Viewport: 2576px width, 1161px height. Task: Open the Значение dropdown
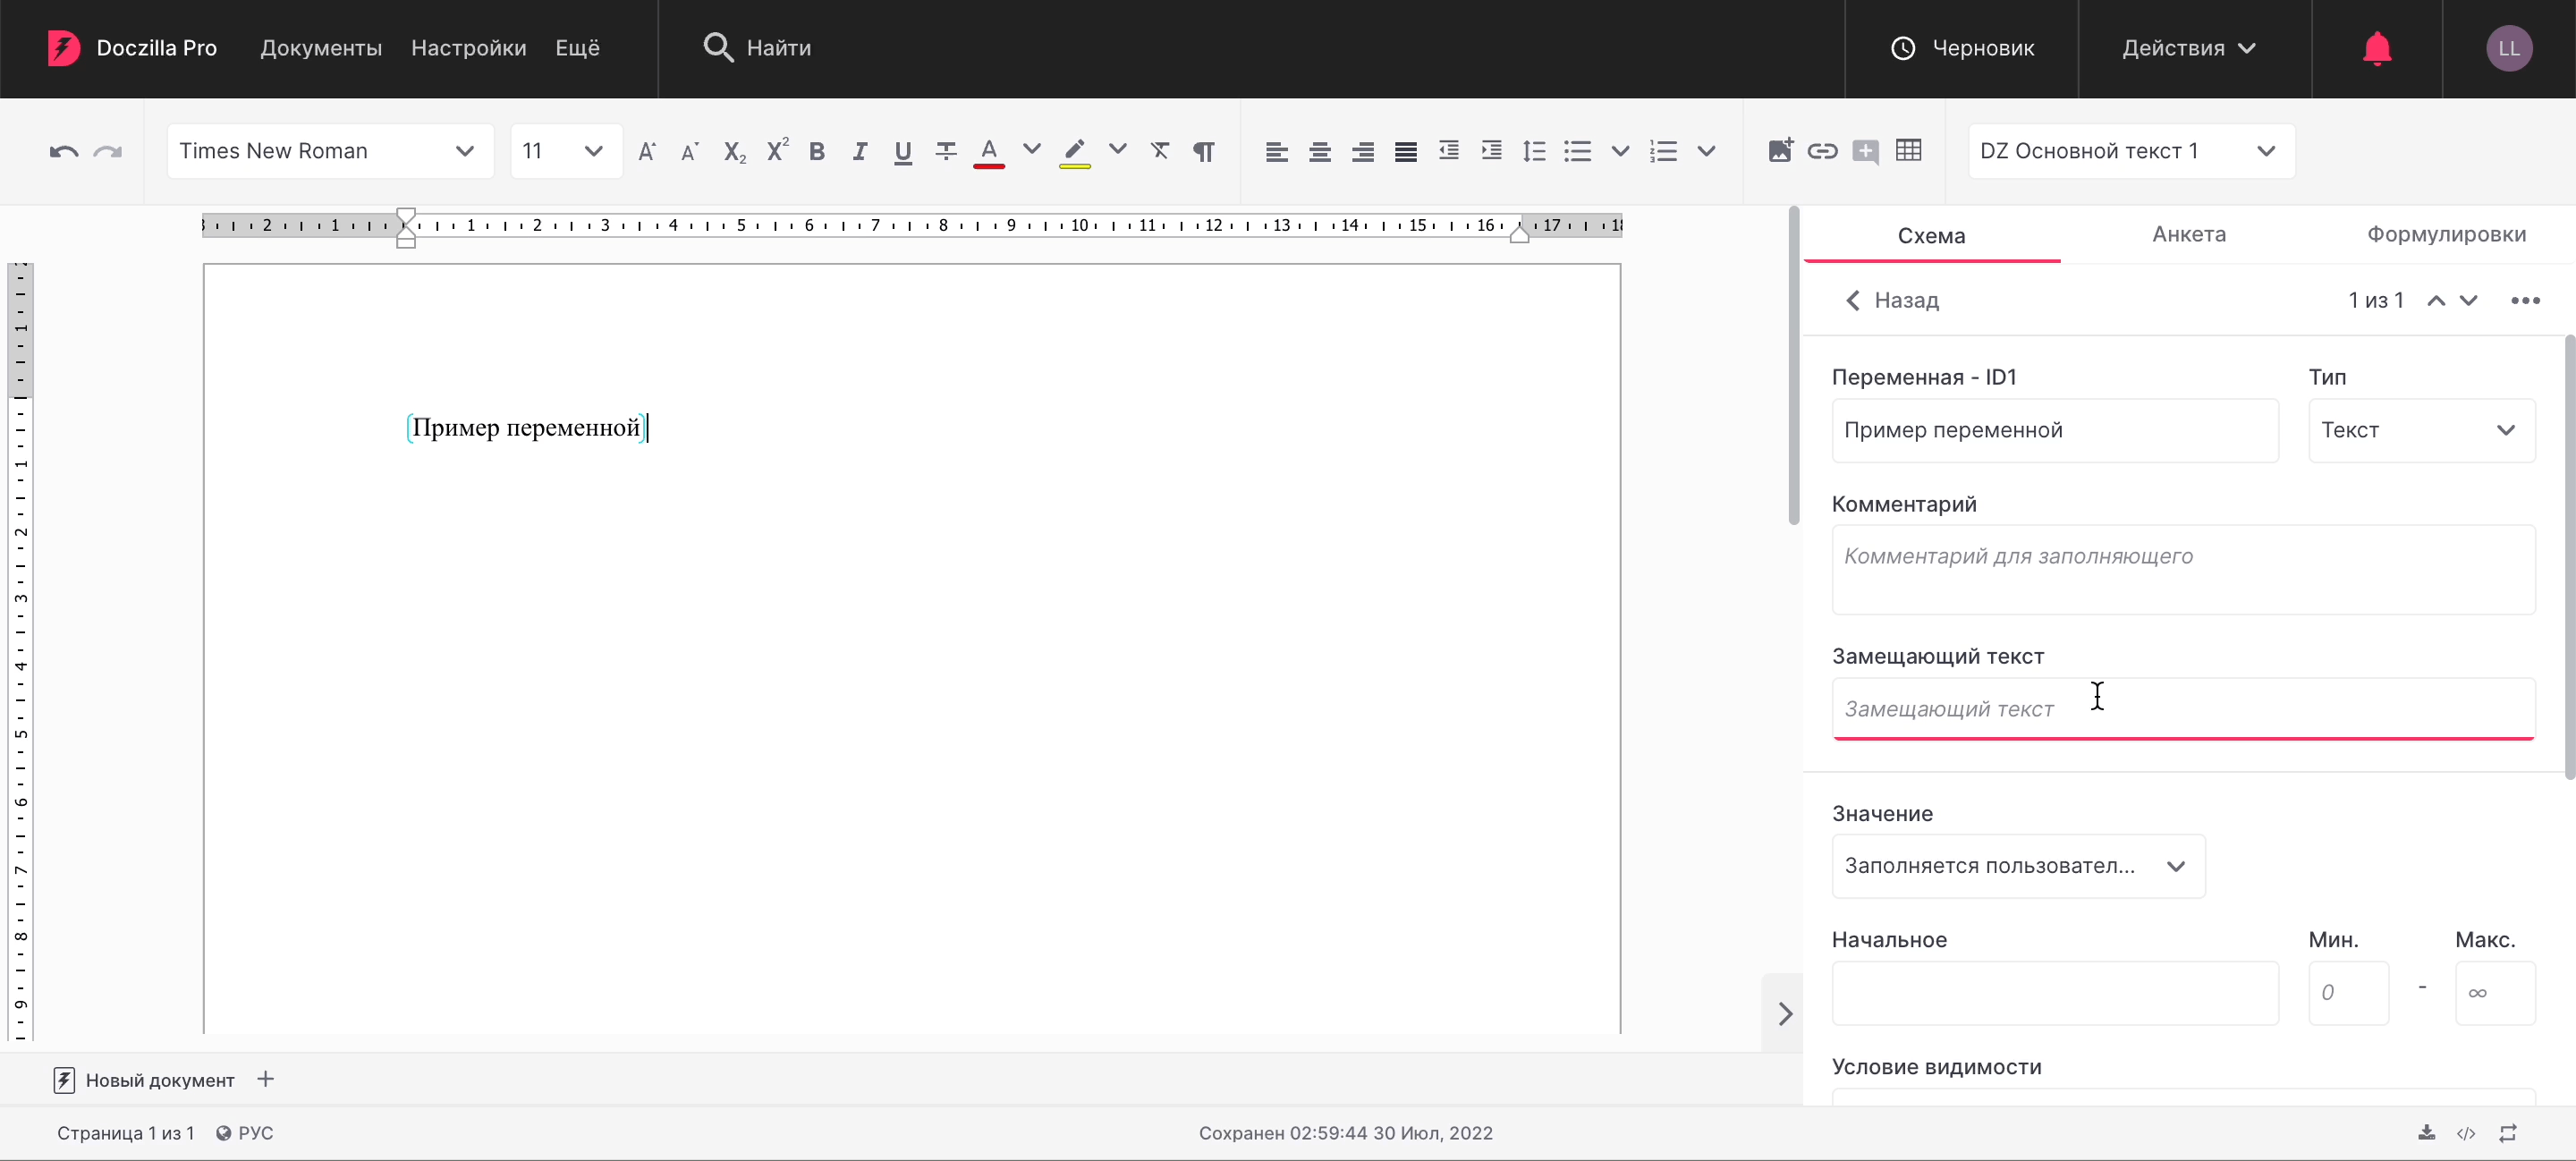(2018, 866)
